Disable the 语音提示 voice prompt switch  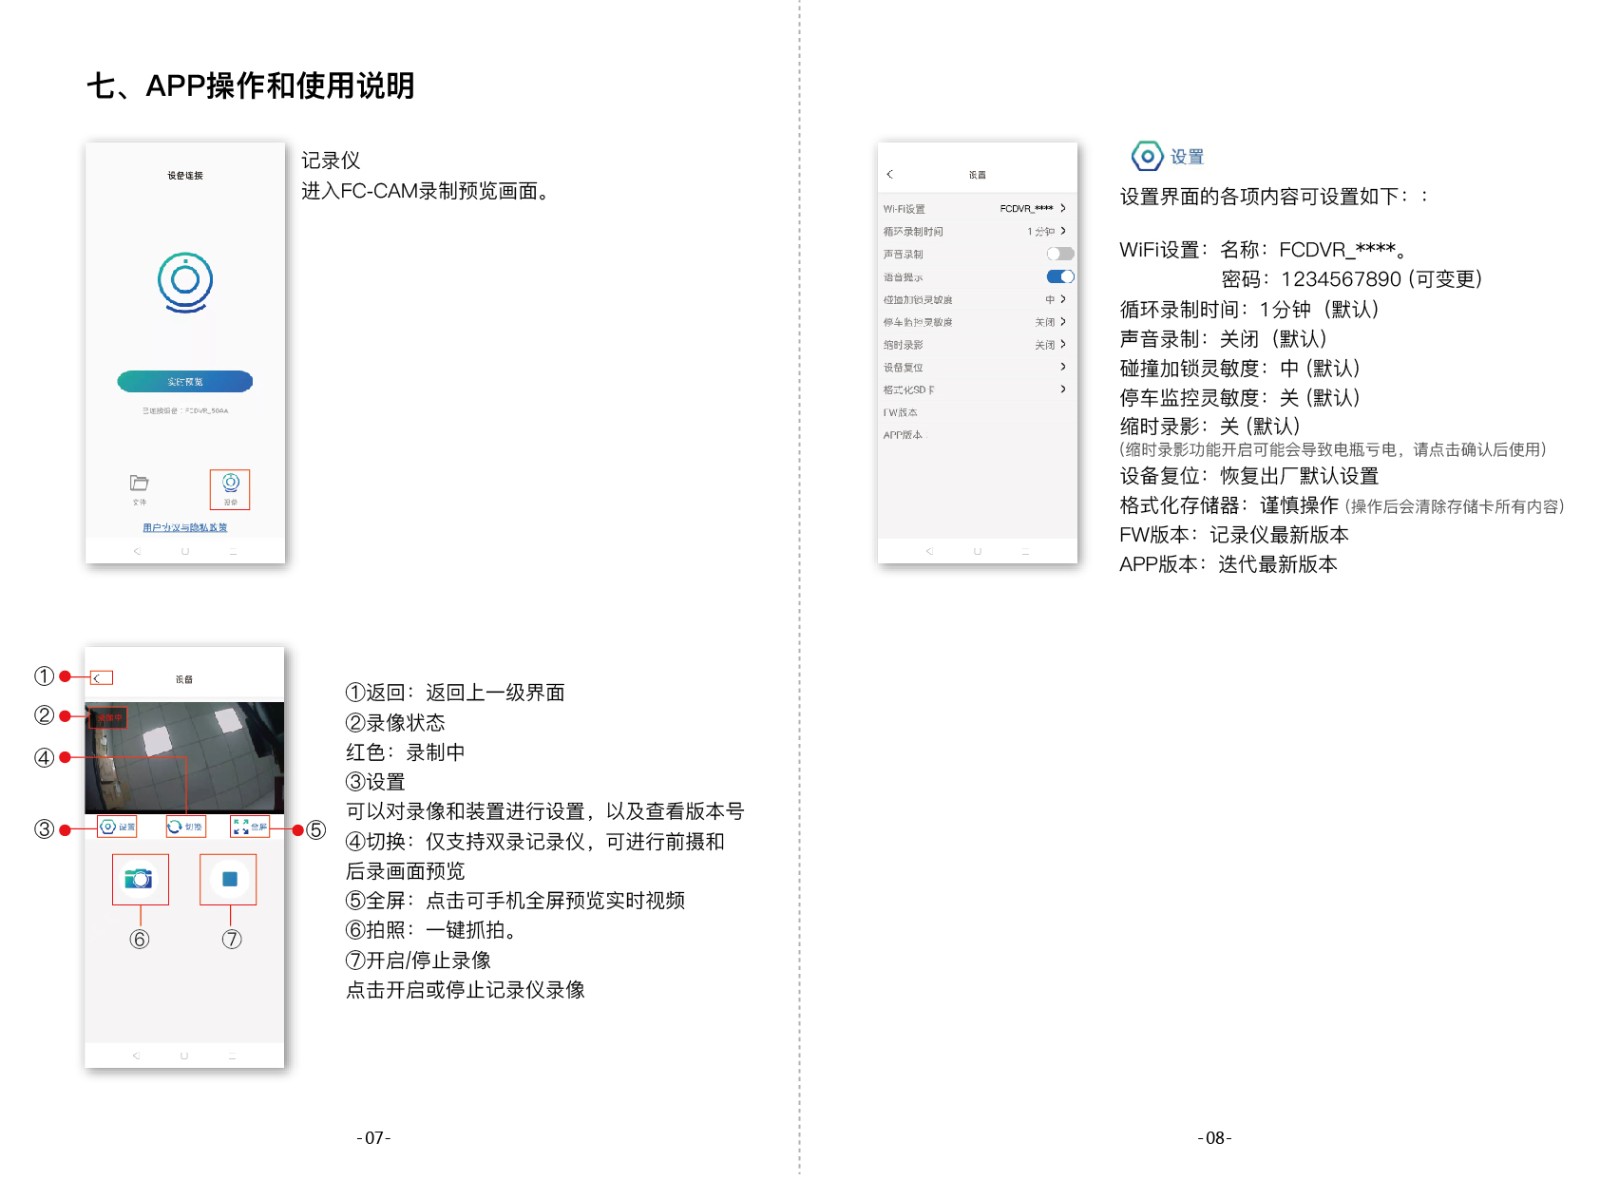click(x=1059, y=277)
